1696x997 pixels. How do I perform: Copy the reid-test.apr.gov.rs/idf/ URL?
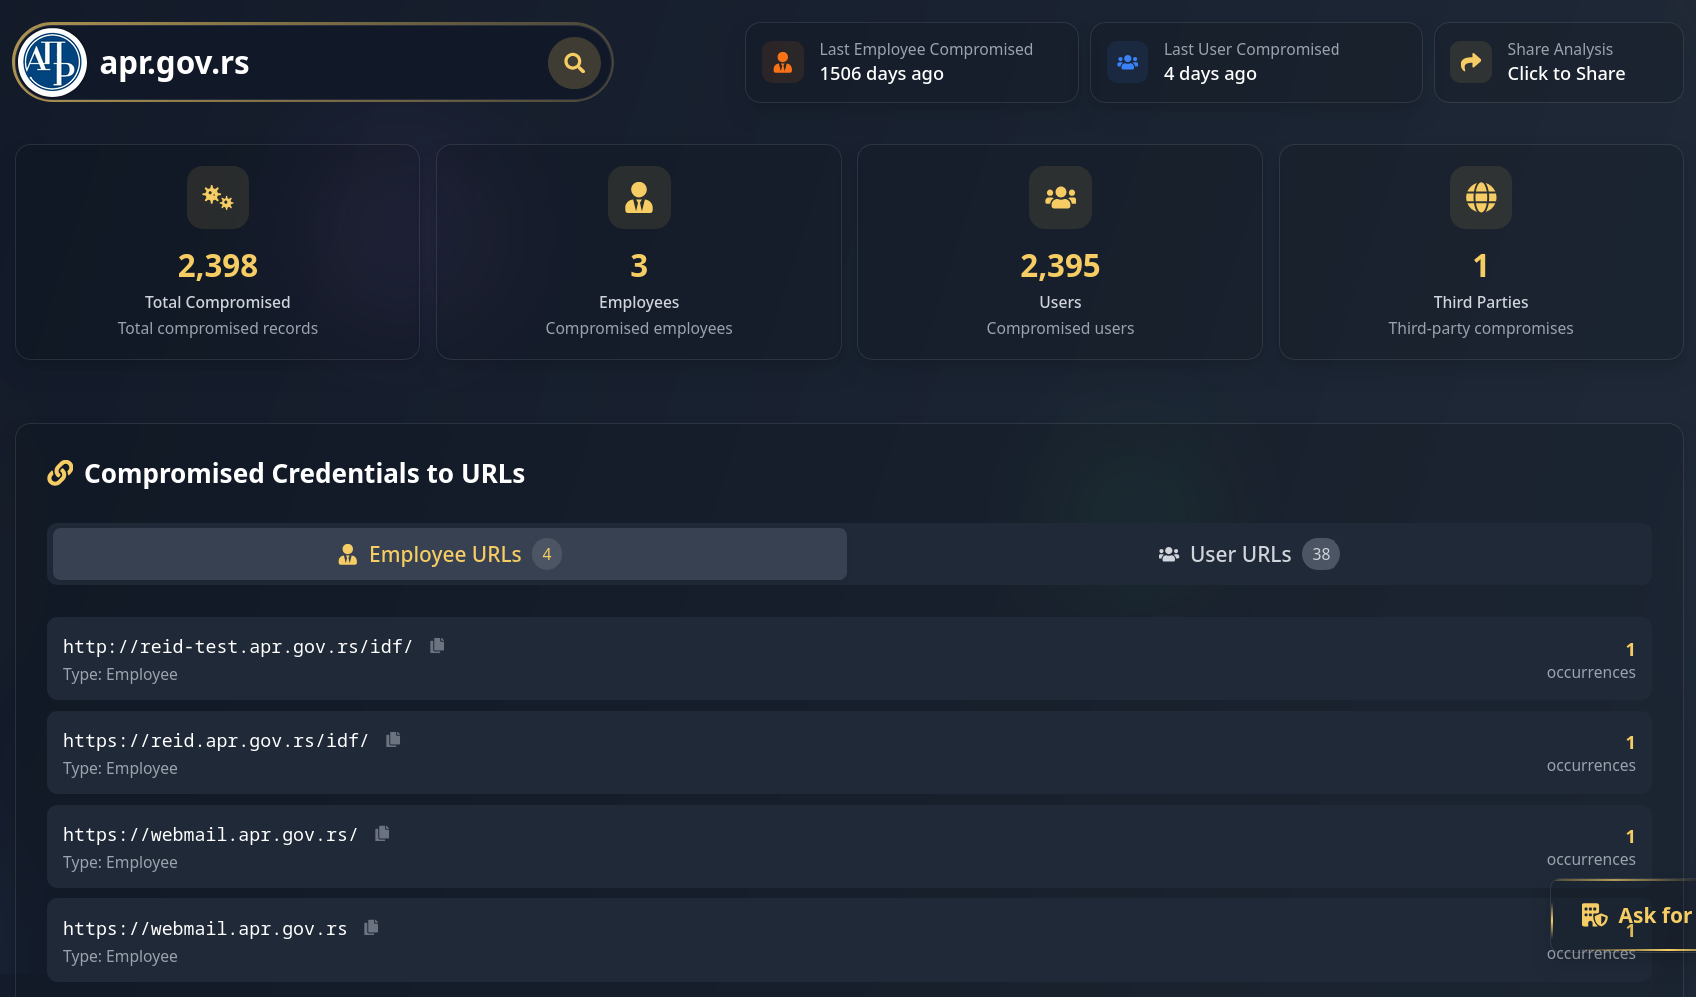tap(437, 646)
